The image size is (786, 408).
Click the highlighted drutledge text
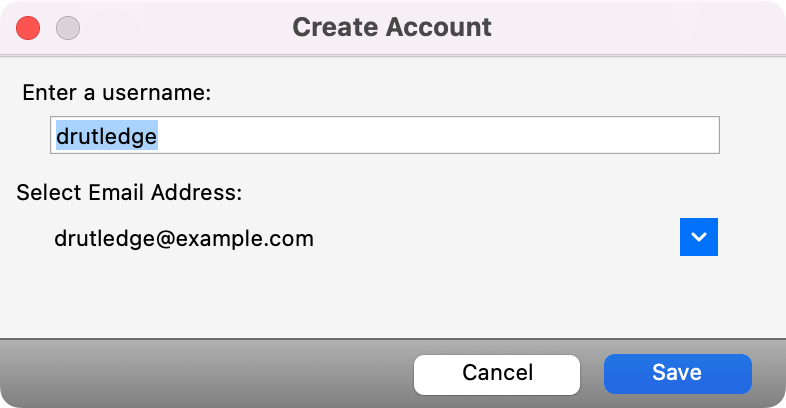[106, 136]
